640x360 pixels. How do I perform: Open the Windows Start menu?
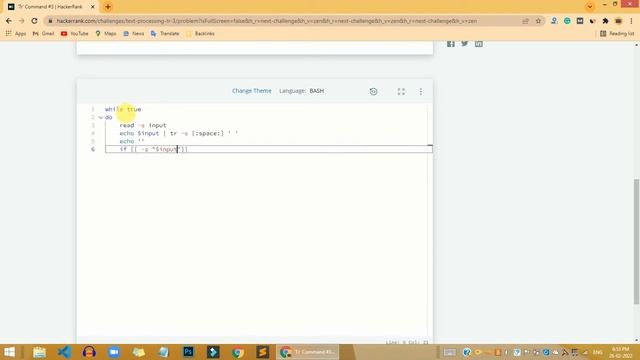coord(9,352)
